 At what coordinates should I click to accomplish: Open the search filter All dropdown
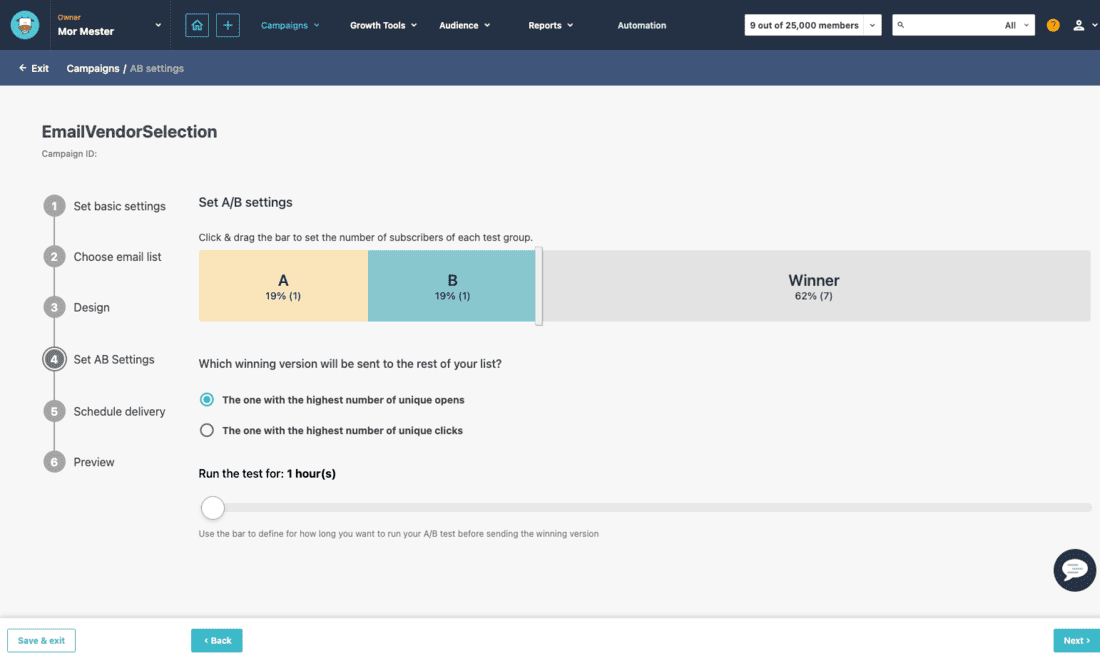[x=1016, y=25]
